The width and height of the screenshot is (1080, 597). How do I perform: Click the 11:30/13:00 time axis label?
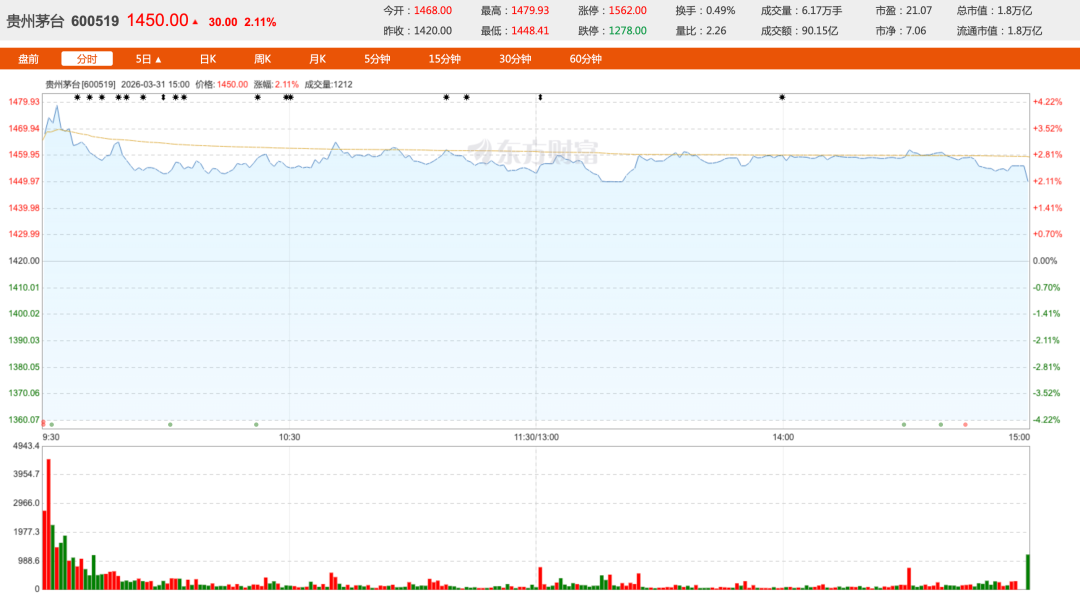[x=537, y=437]
